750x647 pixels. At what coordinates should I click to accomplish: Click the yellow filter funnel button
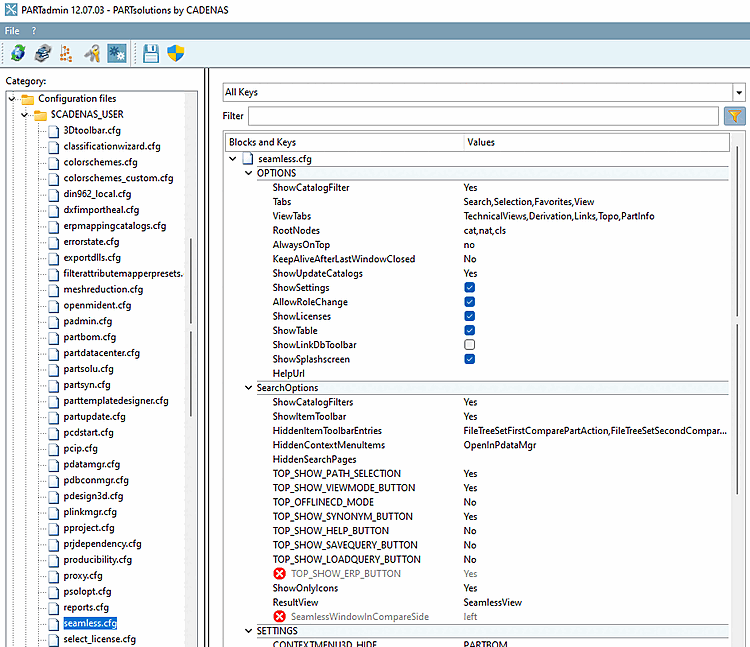point(734,117)
